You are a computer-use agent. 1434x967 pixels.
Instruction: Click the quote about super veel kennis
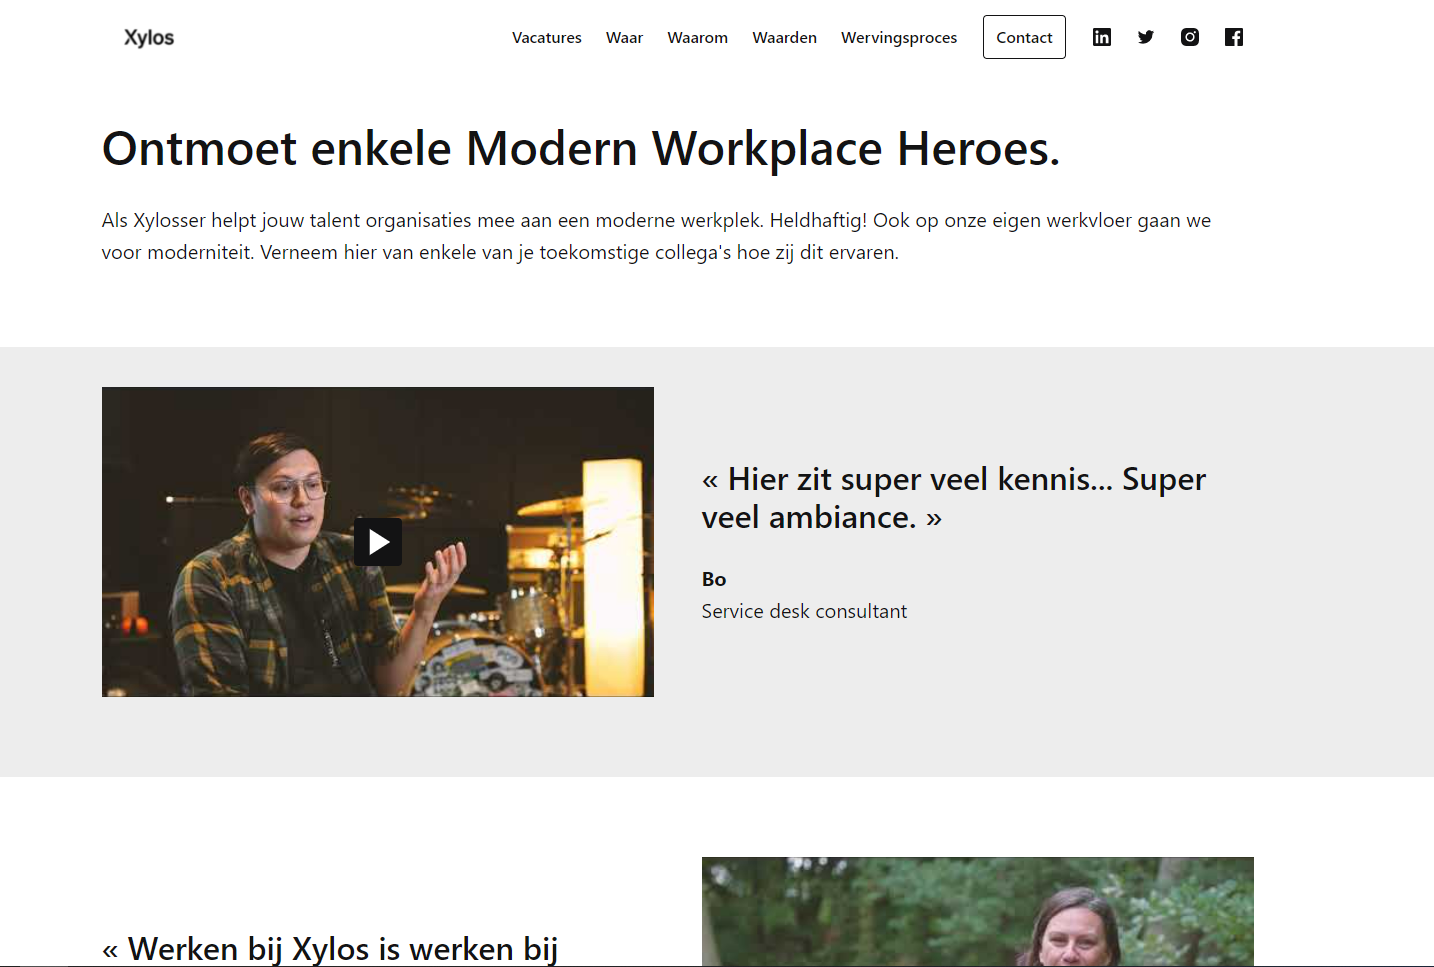[953, 497]
